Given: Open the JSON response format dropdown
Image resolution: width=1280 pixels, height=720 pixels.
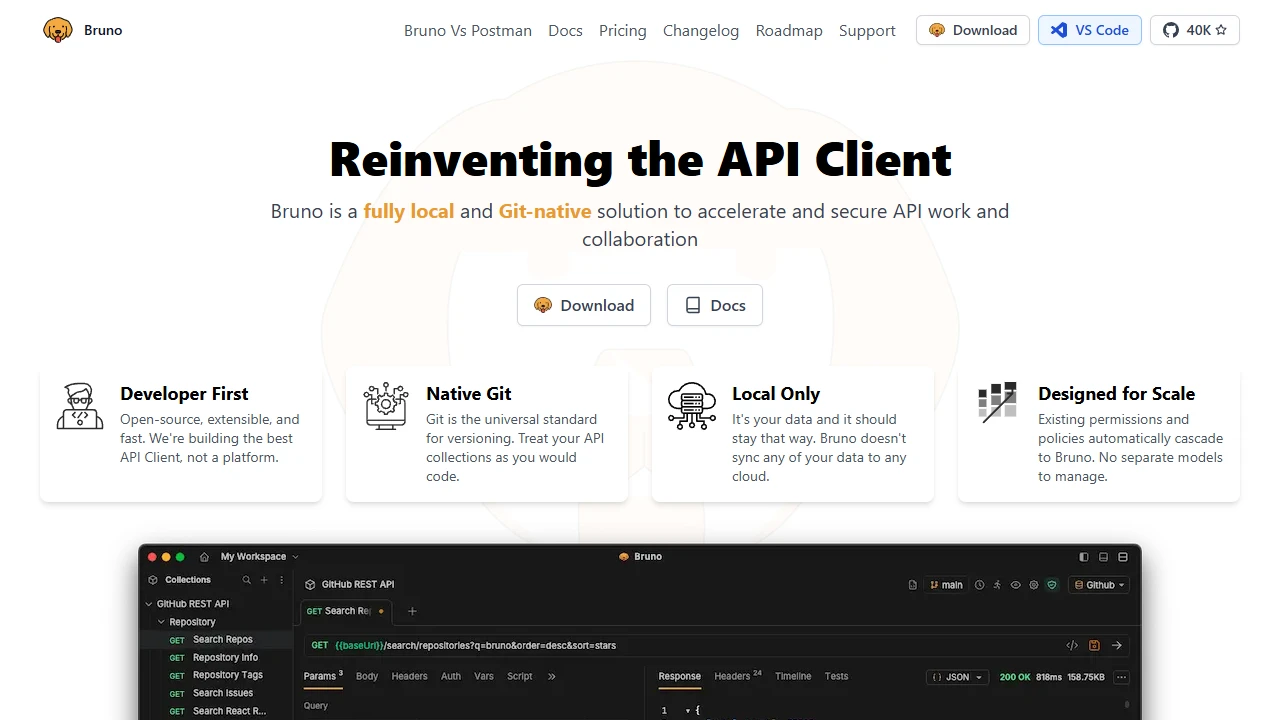Looking at the screenshot, I should click(956, 677).
